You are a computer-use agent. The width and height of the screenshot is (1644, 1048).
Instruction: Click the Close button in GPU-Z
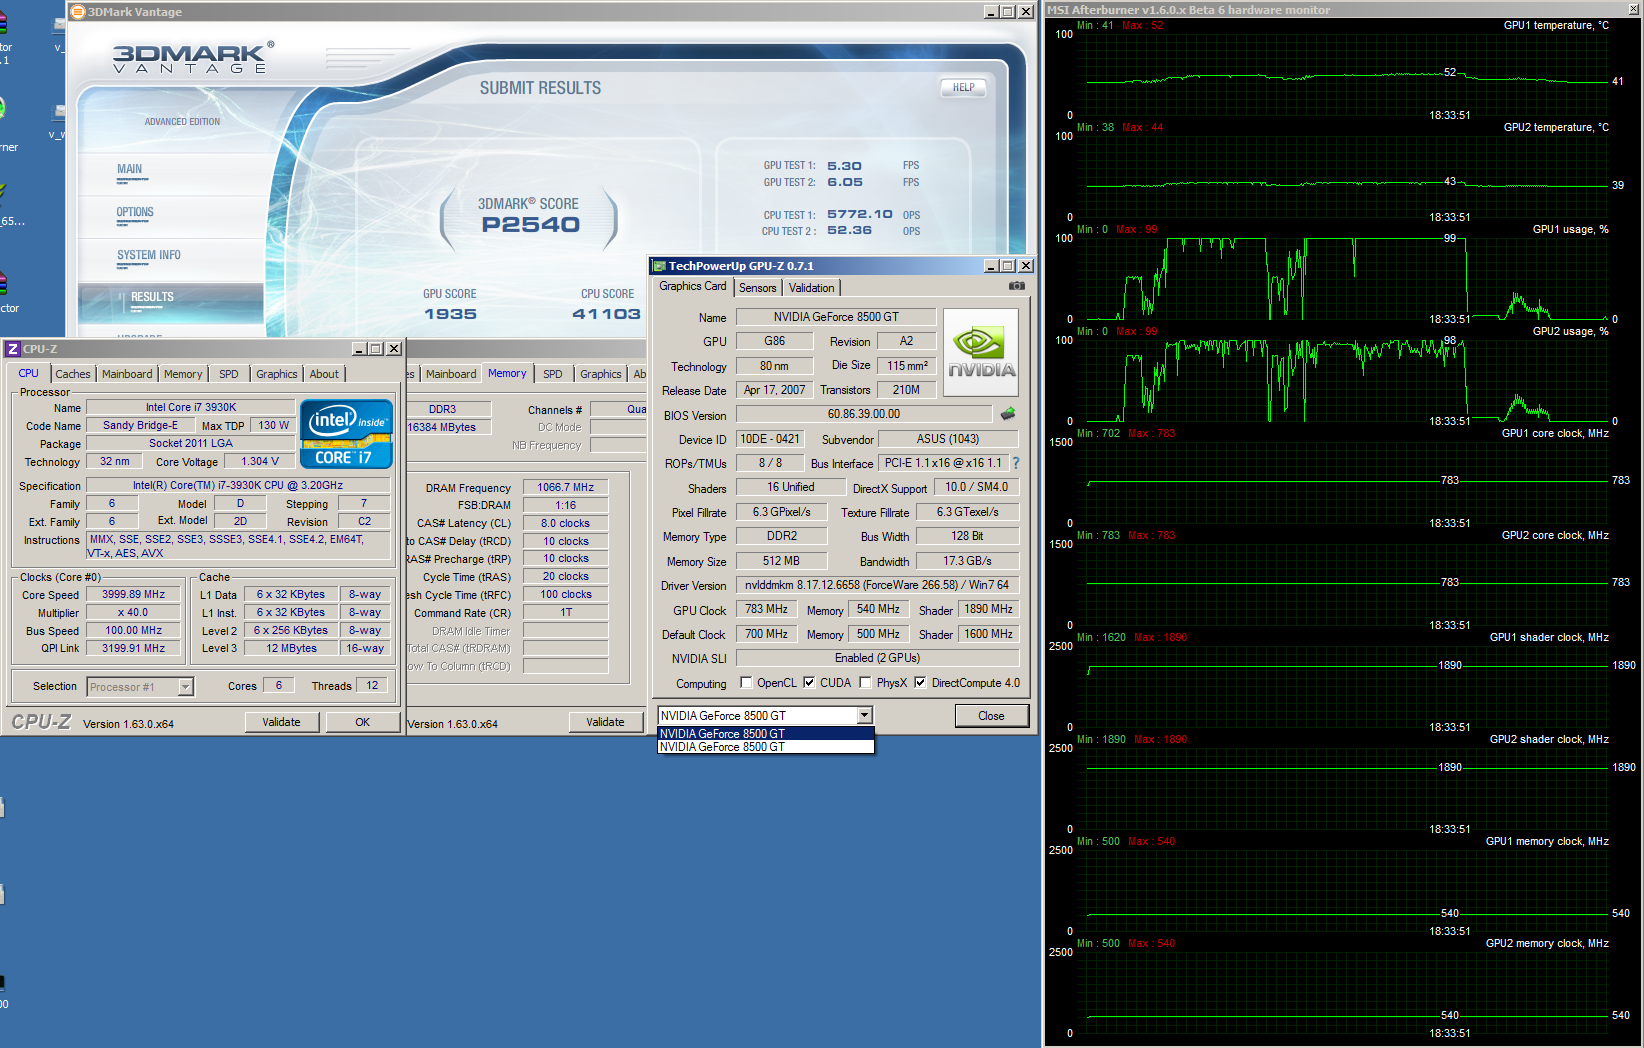(x=991, y=716)
